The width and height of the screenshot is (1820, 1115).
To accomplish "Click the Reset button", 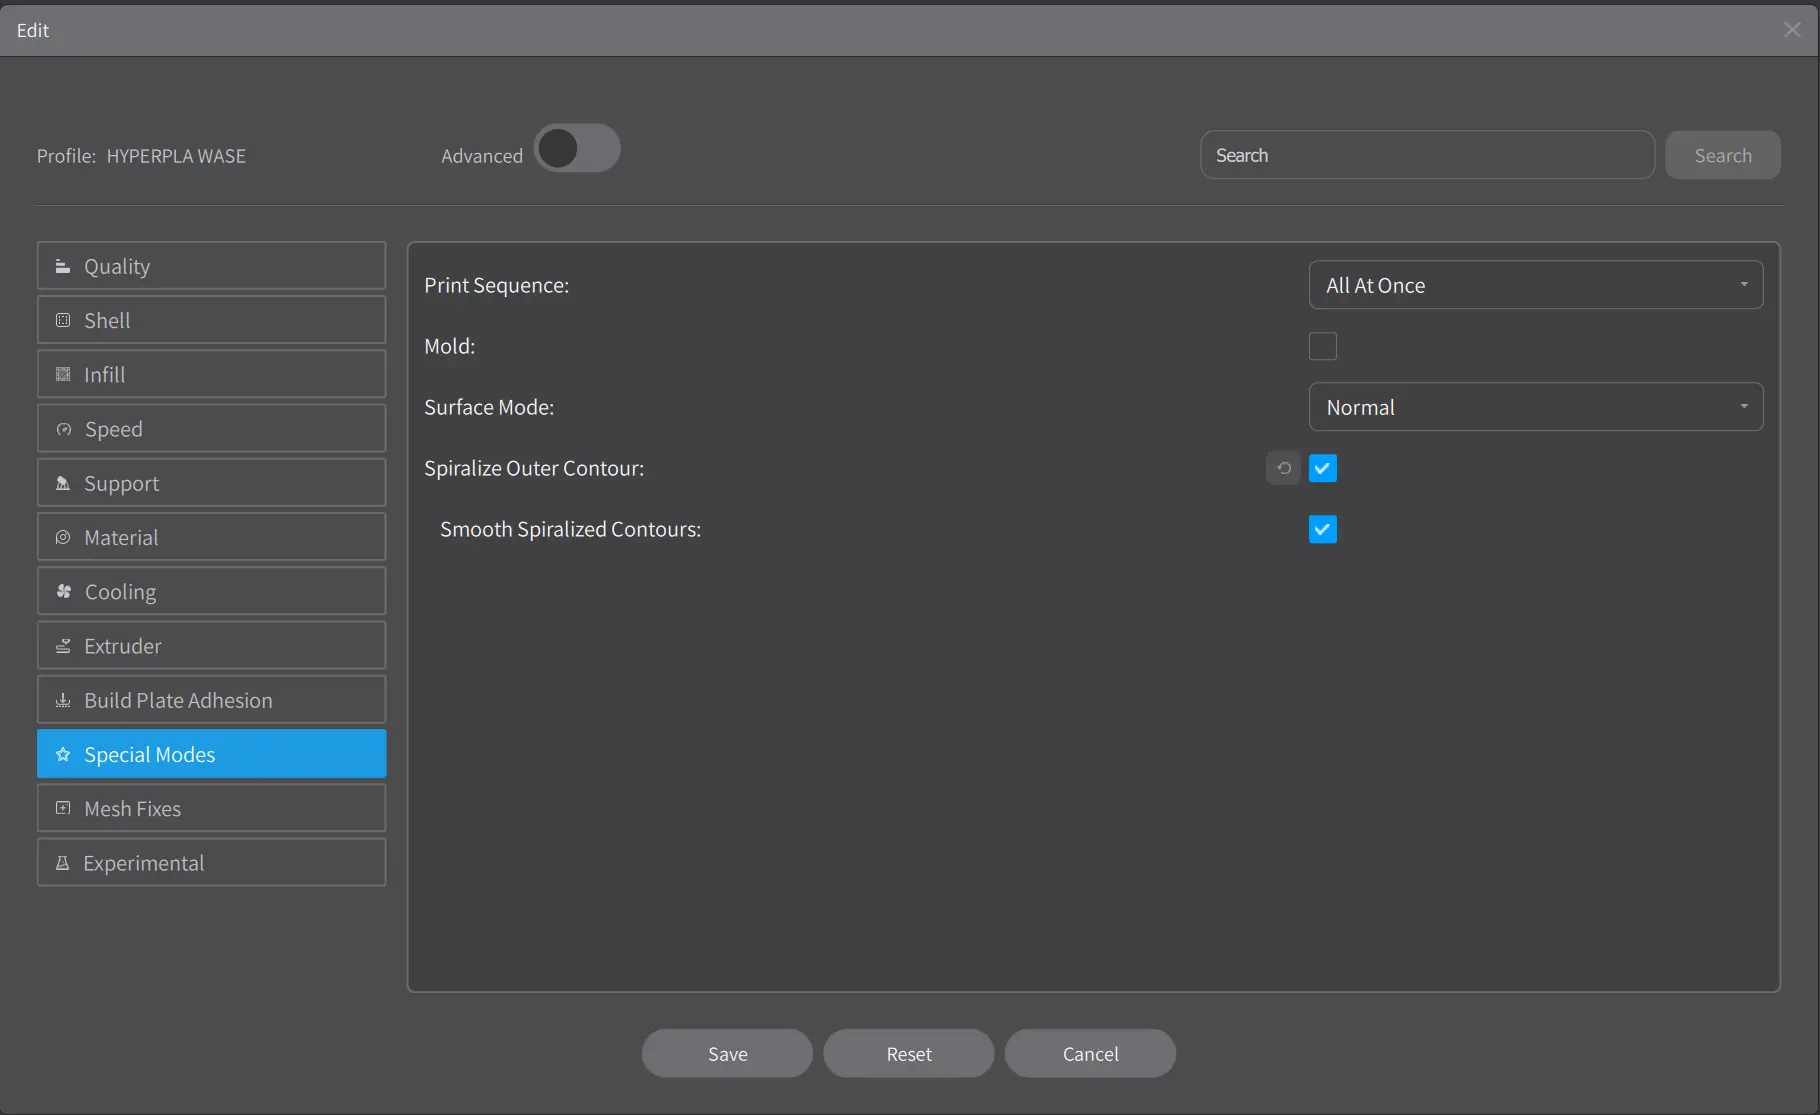I will click(909, 1053).
